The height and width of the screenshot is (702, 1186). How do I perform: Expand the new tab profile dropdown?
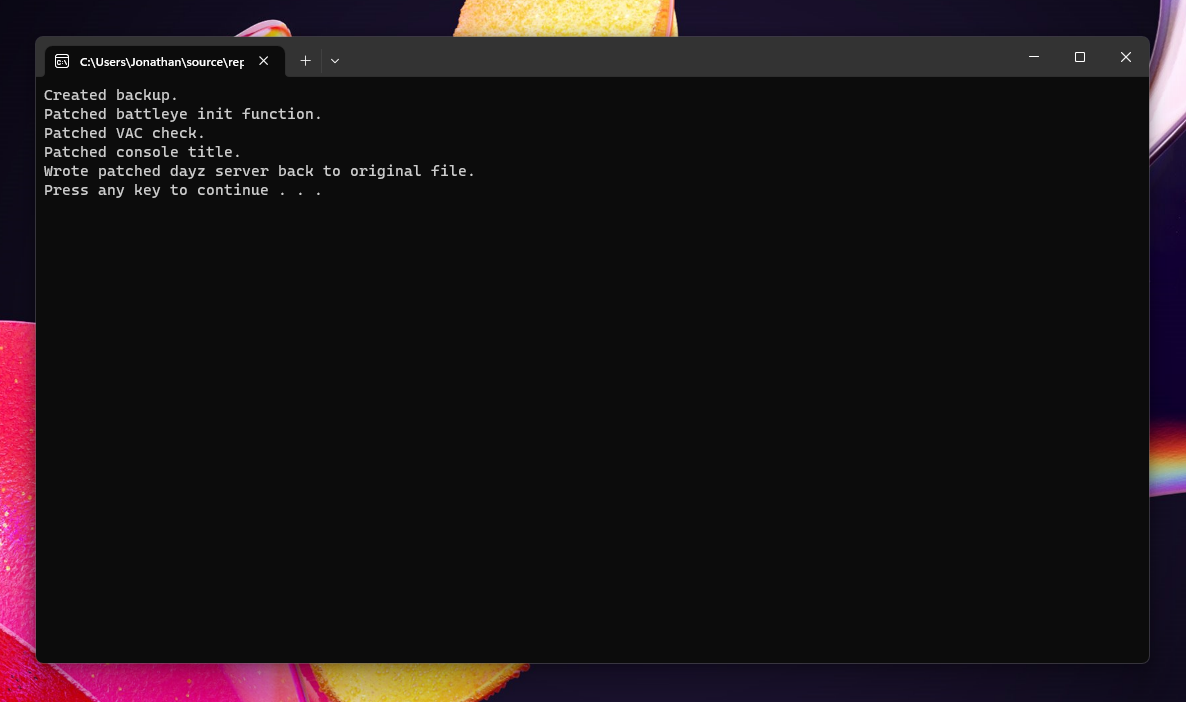[335, 61]
